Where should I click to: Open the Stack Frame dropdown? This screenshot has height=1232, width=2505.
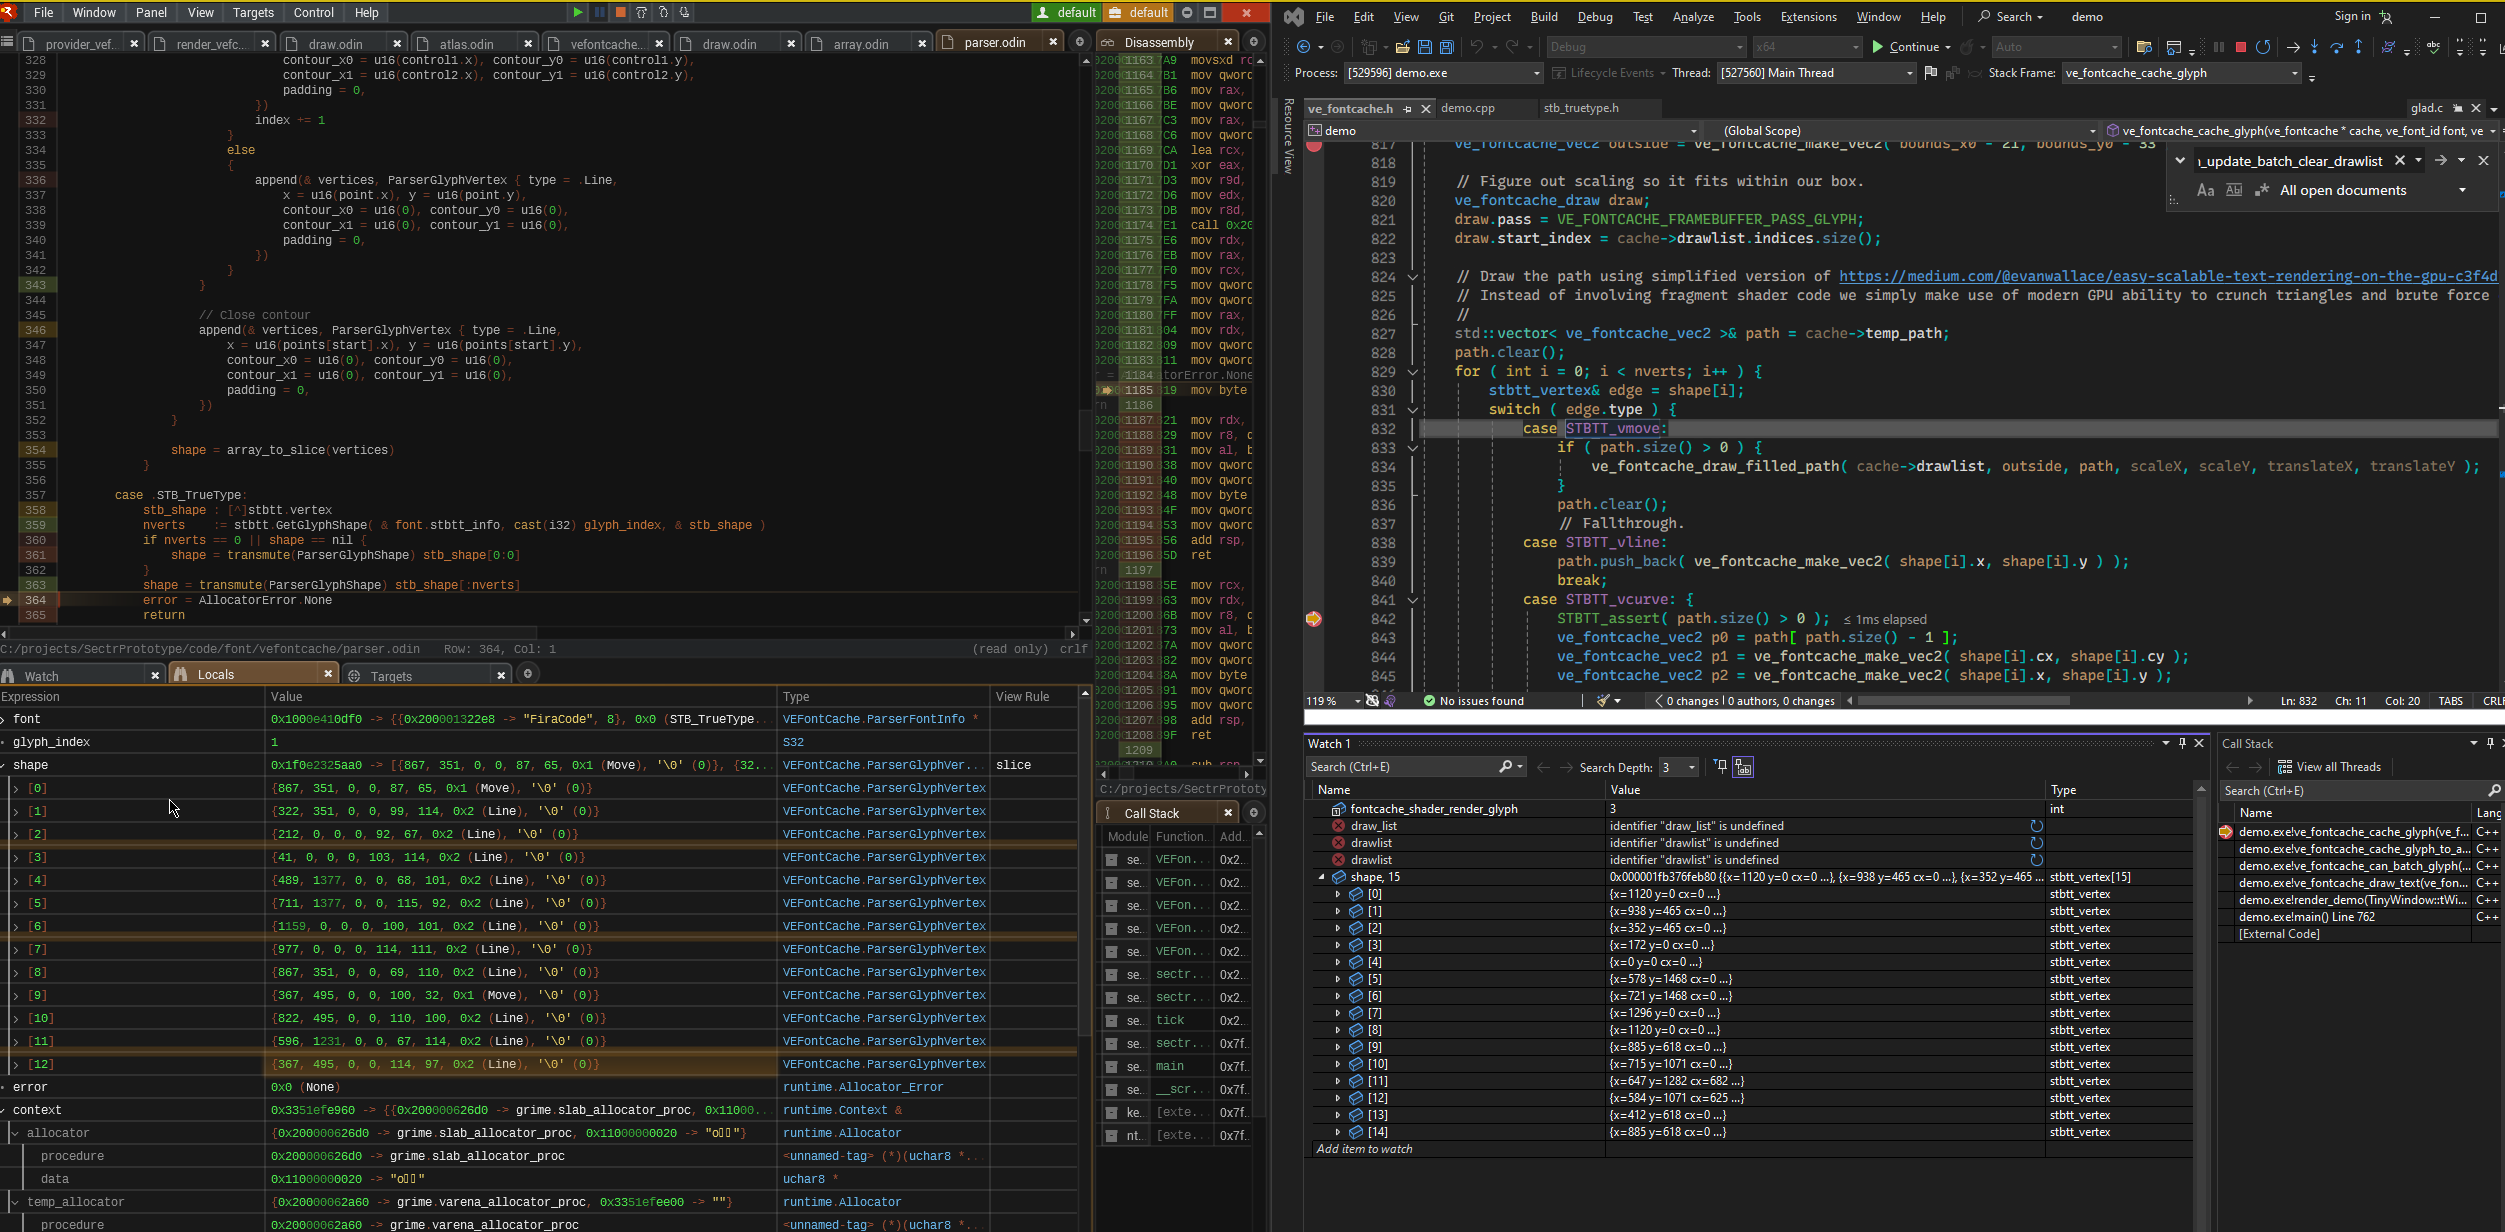2294,73
